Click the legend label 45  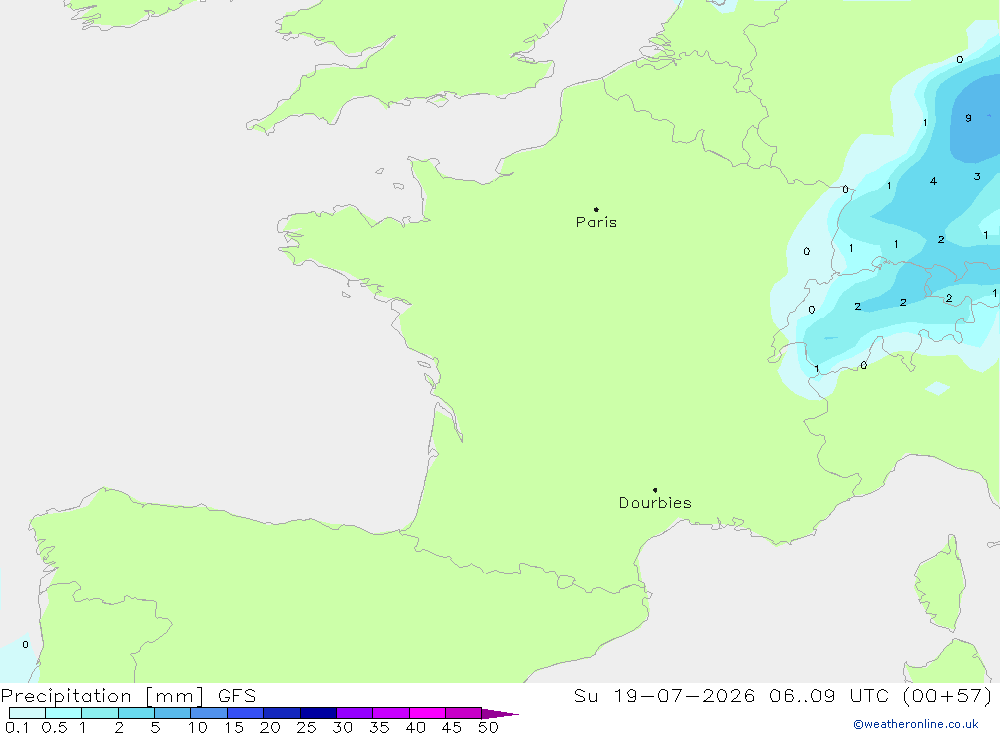[452, 727]
